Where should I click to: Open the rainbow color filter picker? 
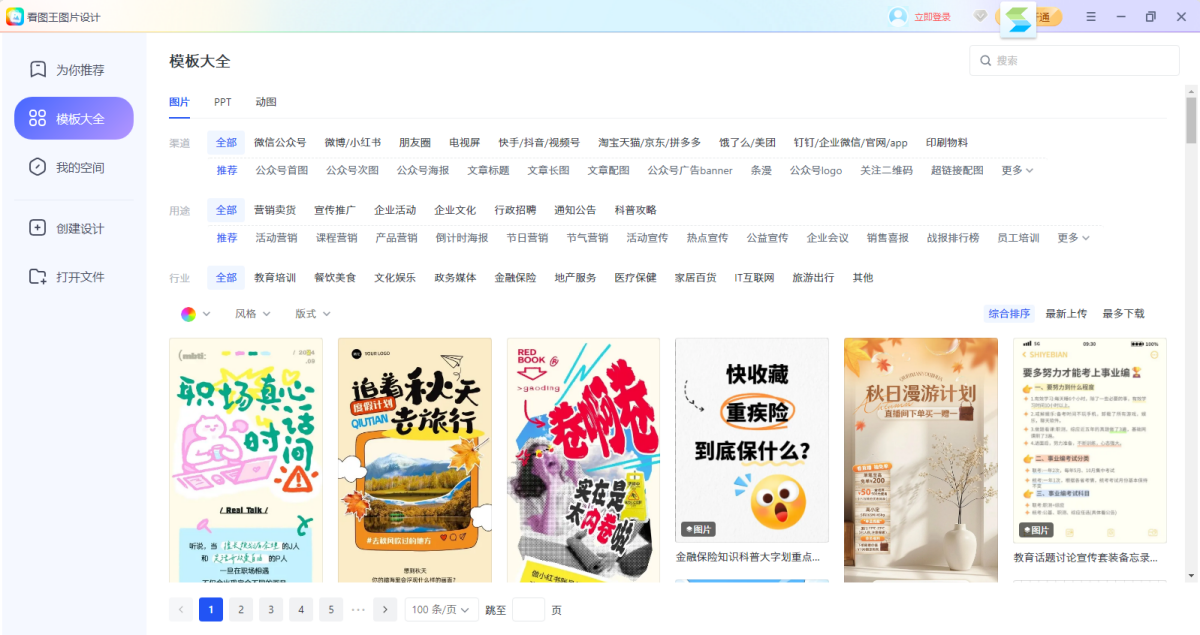[195, 314]
